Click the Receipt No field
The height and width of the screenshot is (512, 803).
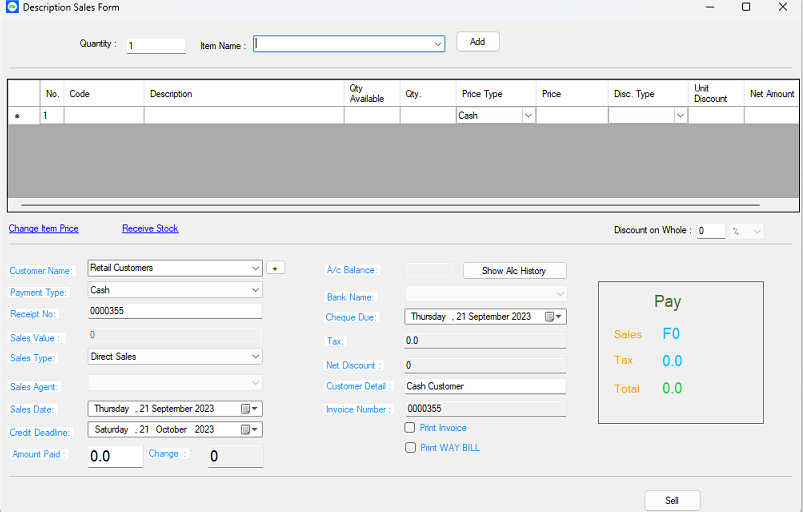pyautogui.click(x=175, y=311)
